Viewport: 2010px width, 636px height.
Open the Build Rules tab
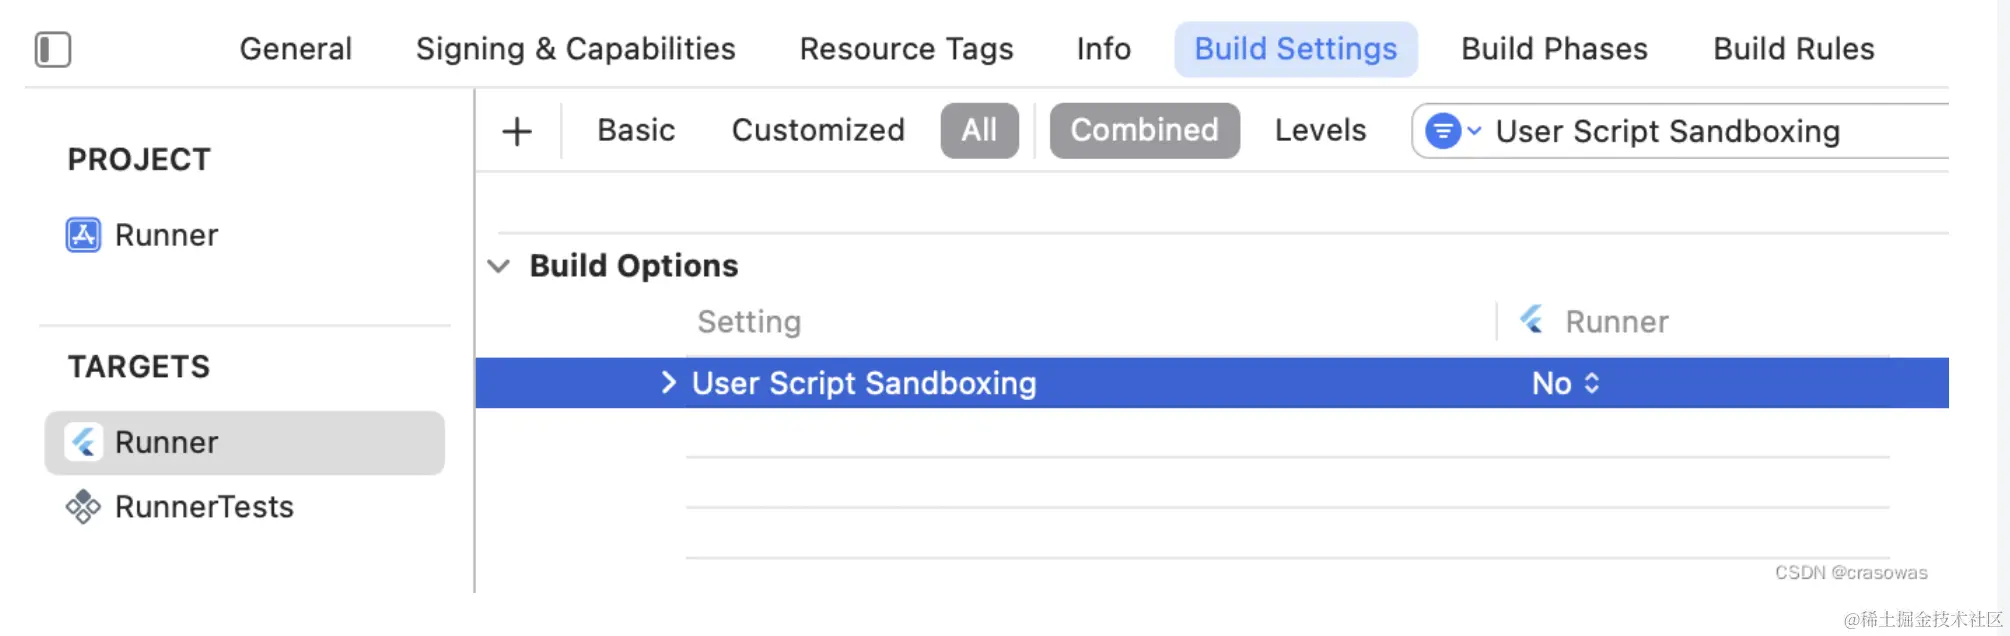[1793, 49]
